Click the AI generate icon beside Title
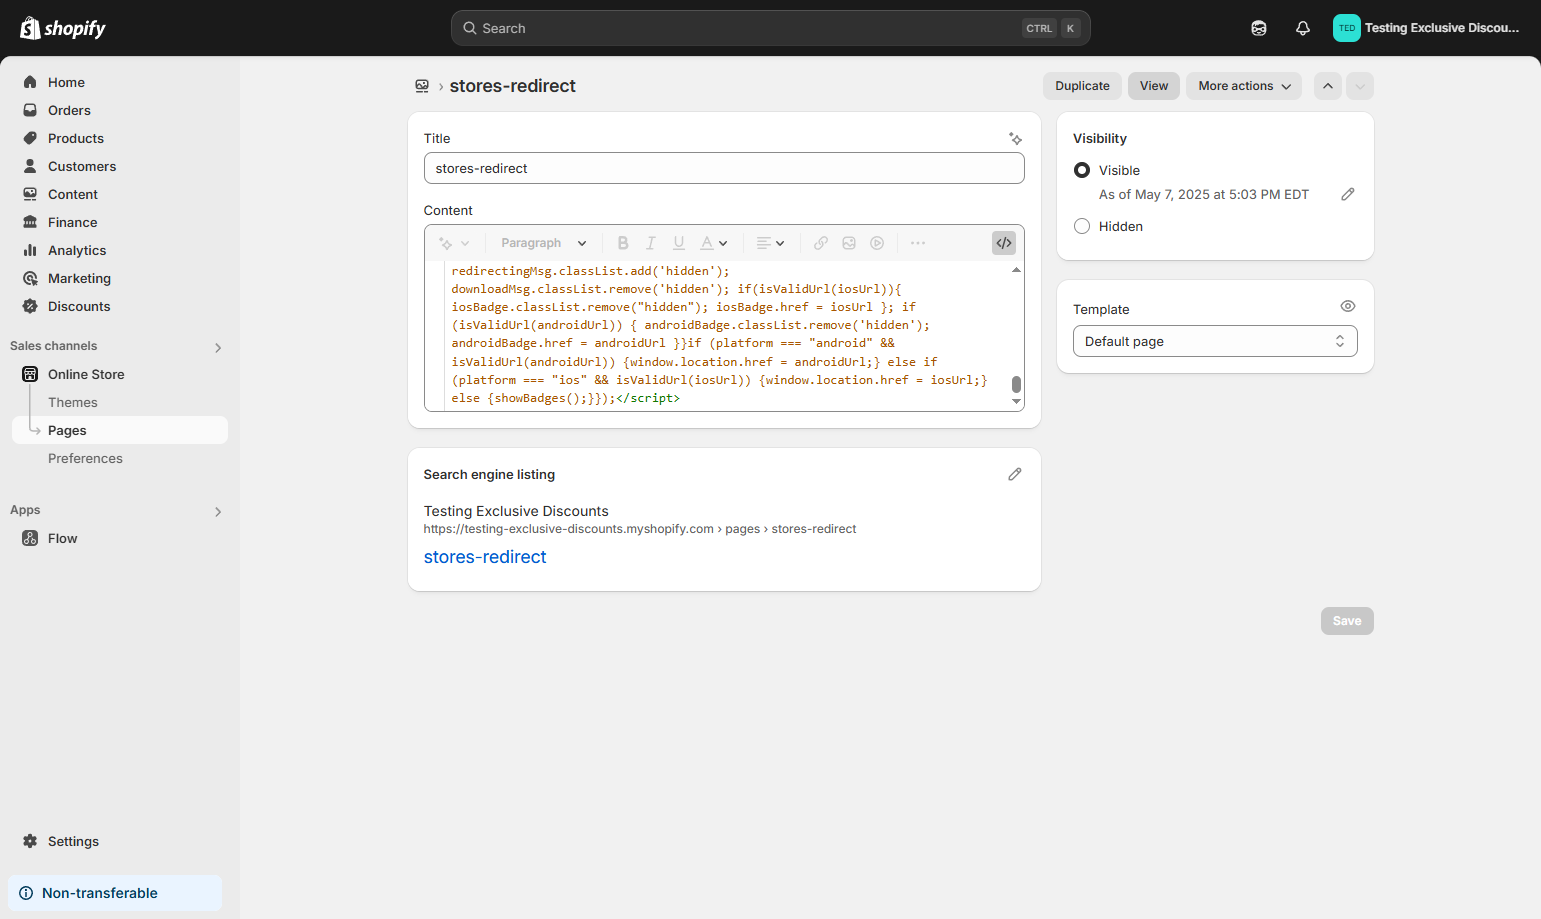Viewport: 1541px width, 919px height. tap(1015, 139)
